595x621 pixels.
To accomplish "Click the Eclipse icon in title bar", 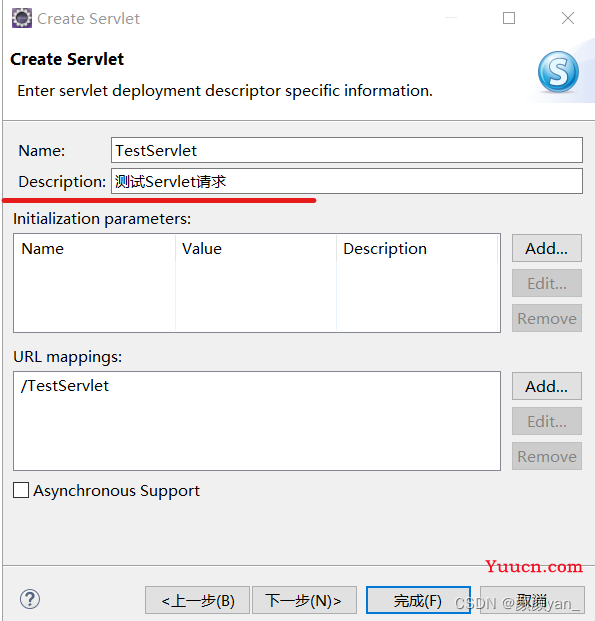I will tap(21, 18).
